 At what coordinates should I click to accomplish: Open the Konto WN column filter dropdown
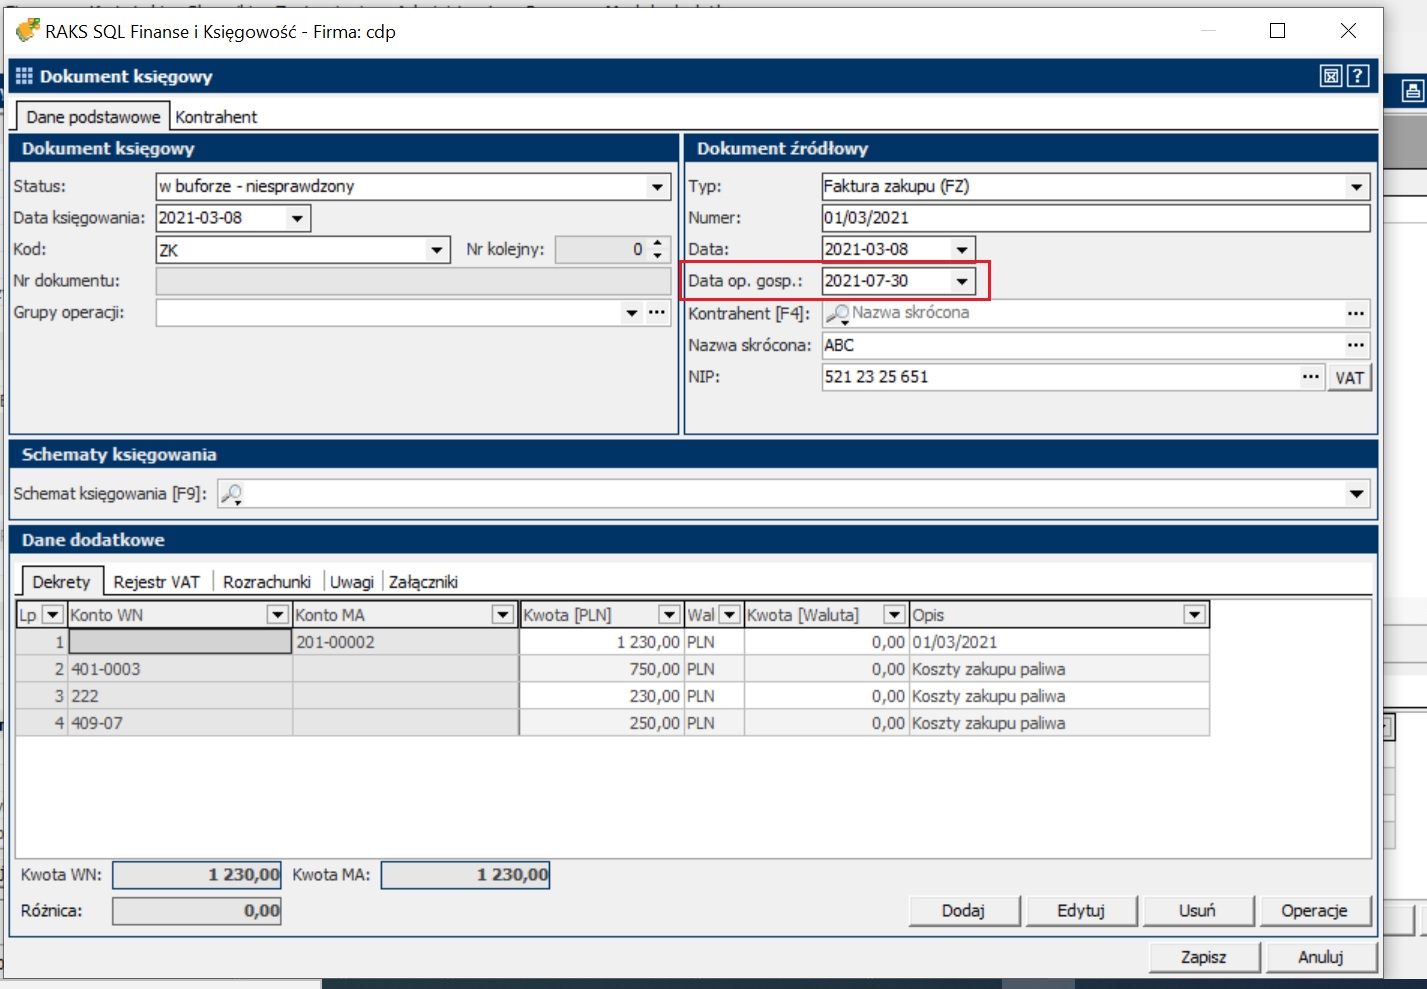tap(278, 615)
